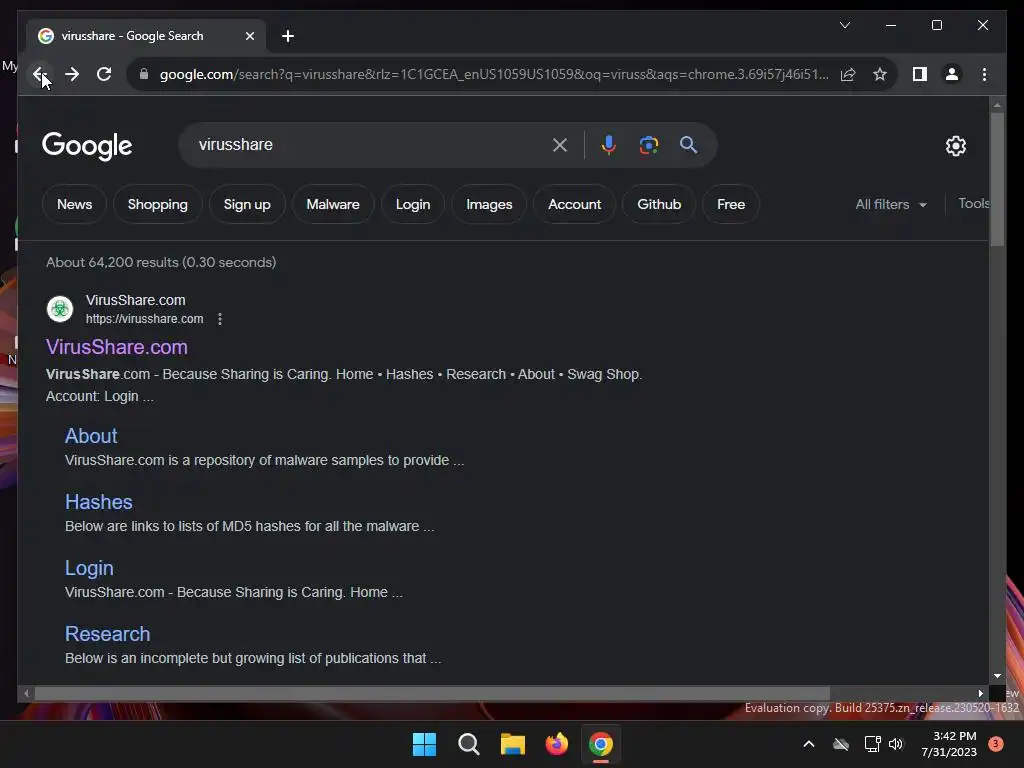Screen dimensions: 1024x768
Task: Go back with the browser back arrow
Action: [x=40, y=74]
